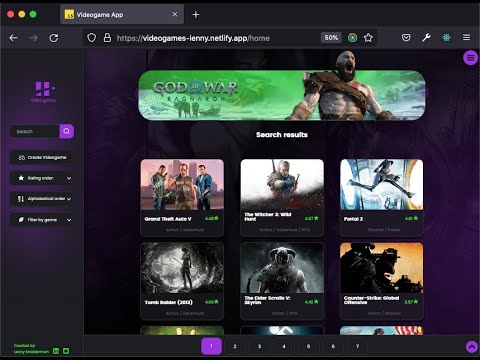Reload the page with refresh icon
This screenshot has width=480, height=360.
(54, 38)
